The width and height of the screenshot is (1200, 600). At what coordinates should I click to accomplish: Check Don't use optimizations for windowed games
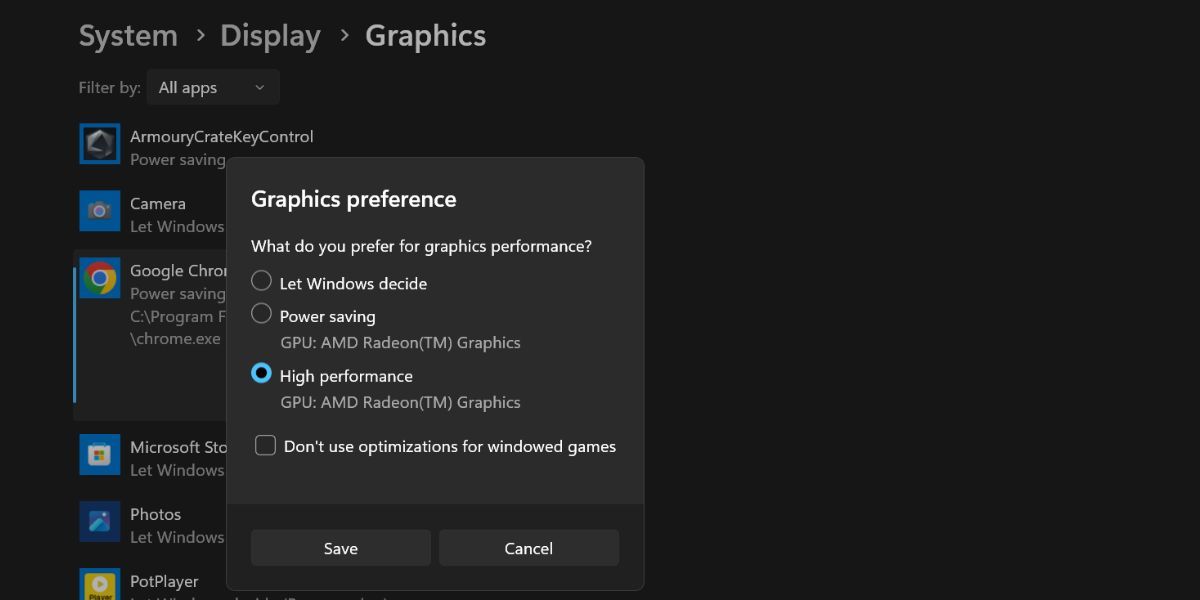click(265, 445)
